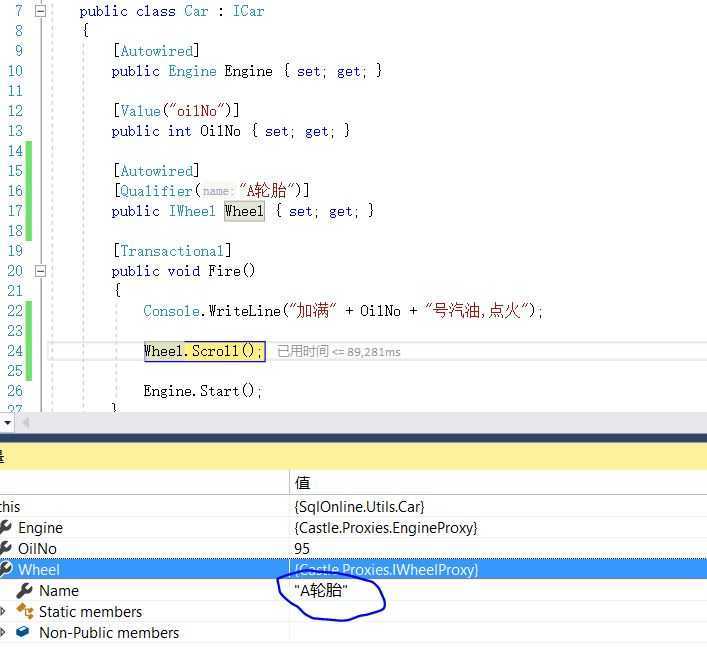Click the {Castle.Proxies.IWheelProxy} value
The image size is (707, 649).
(x=386, y=569)
